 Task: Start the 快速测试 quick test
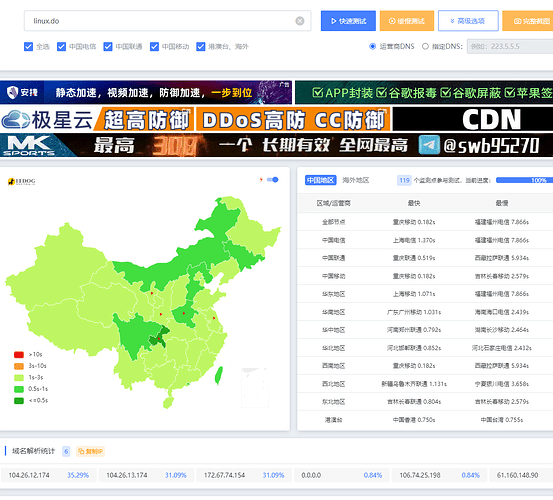pos(348,21)
